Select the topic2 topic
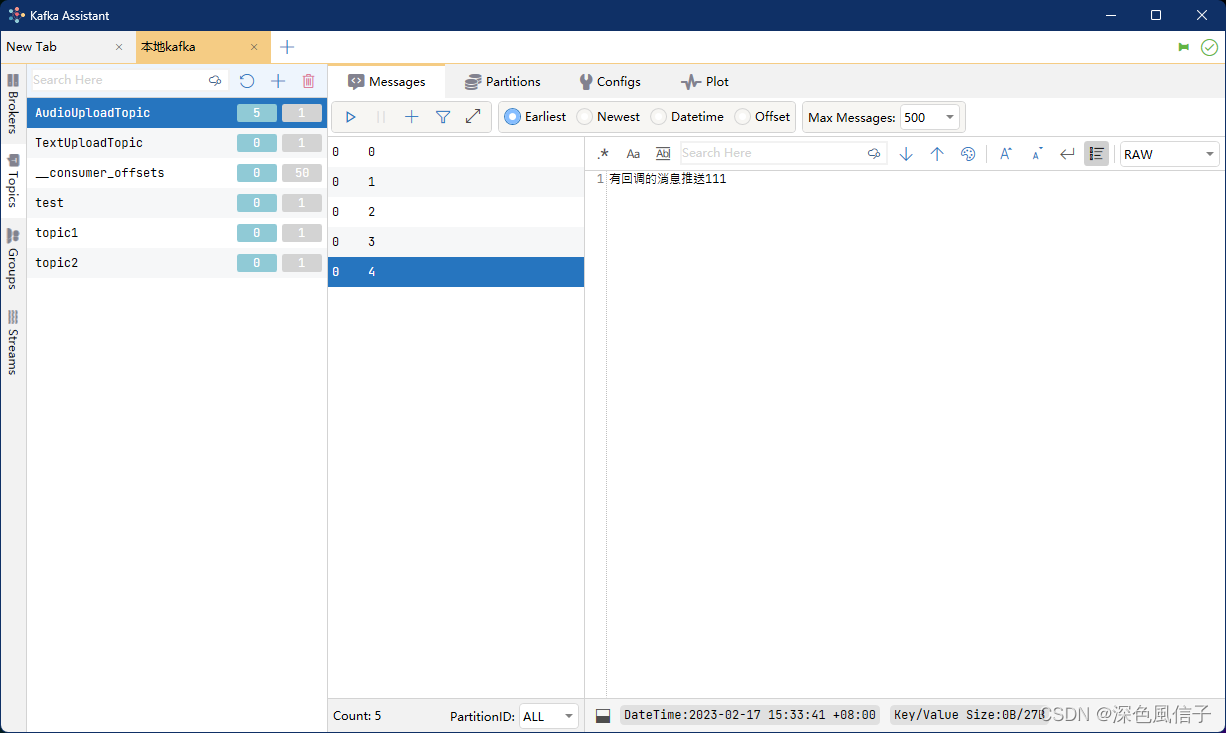 (x=177, y=263)
